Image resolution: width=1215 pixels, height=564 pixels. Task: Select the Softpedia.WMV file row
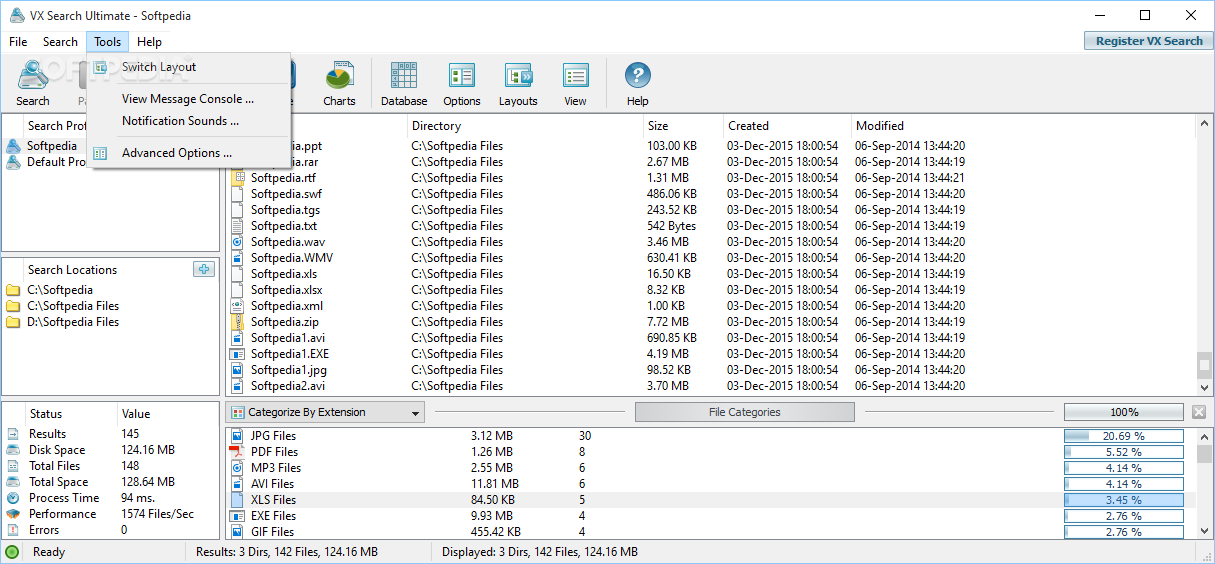pyautogui.click(x=712, y=258)
